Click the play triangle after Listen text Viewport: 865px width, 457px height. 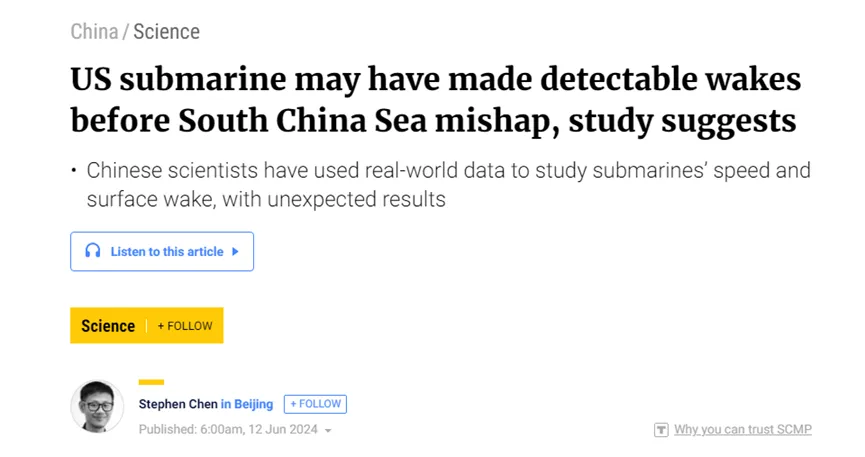coord(236,252)
